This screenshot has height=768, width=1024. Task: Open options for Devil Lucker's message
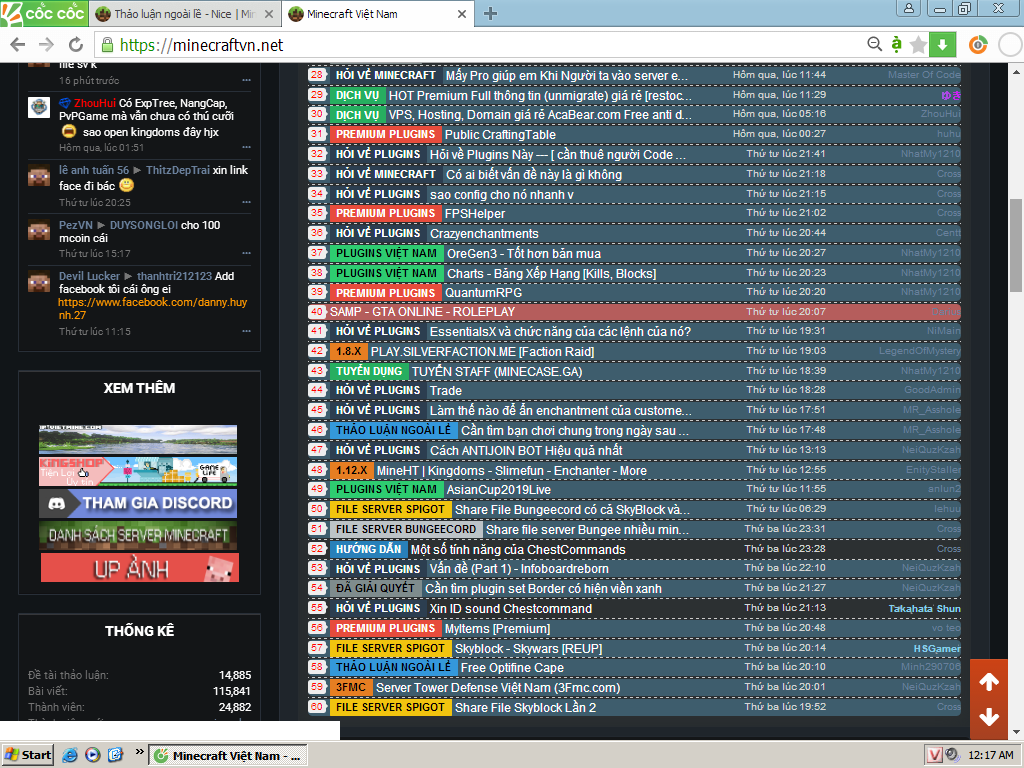246,331
